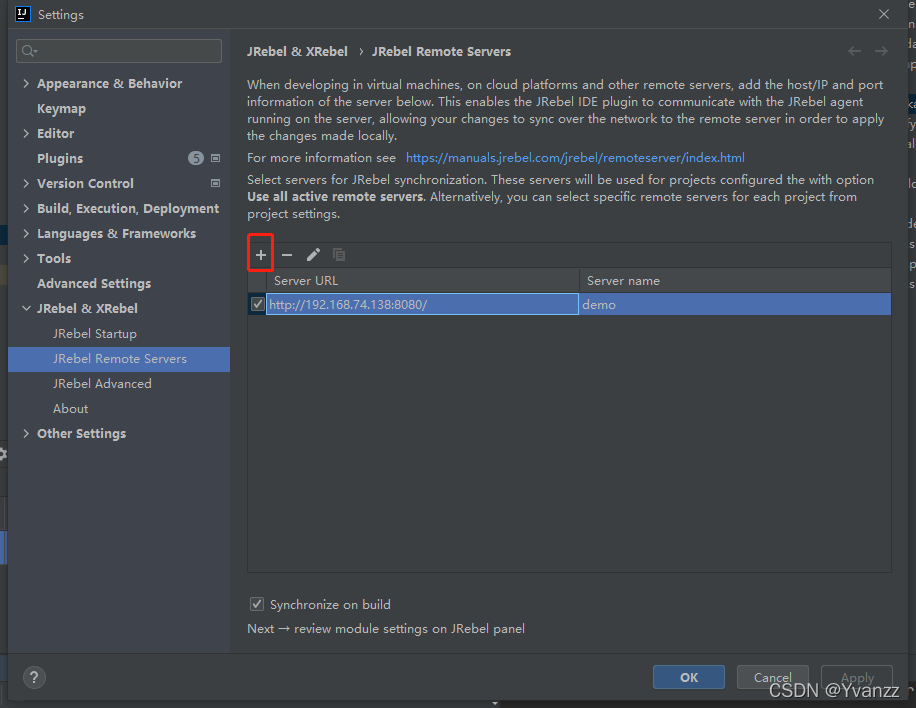
Task: Click the Tools tree label
Action: (x=54, y=258)
